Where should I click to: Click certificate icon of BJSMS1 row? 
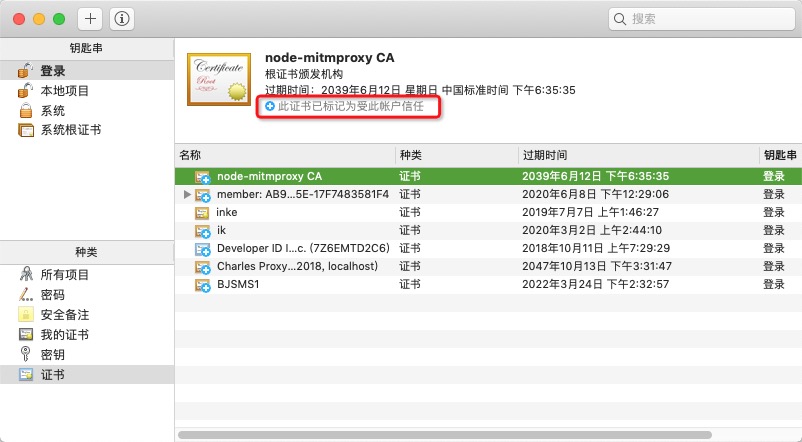(x=203, y=284)
